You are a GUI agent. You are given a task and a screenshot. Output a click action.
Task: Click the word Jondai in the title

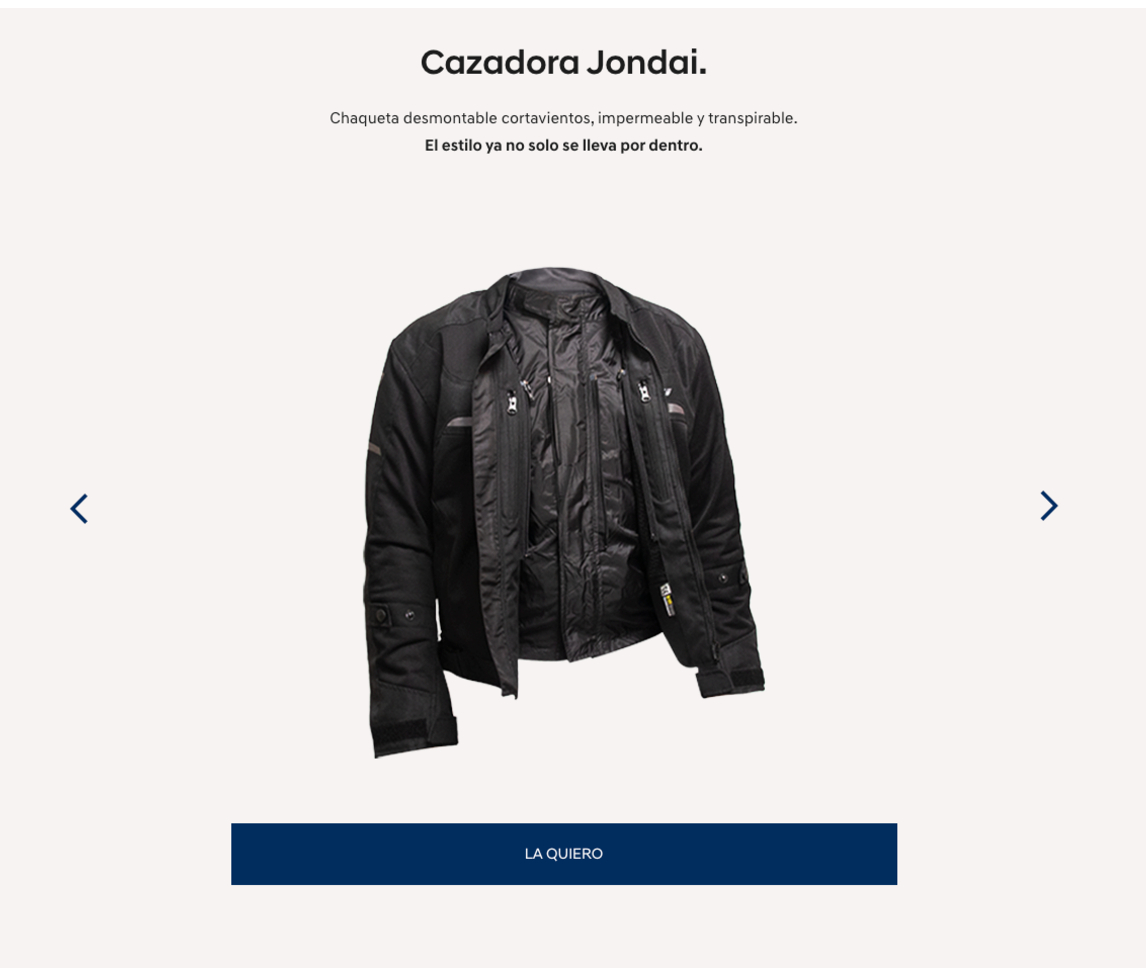[647, 63]
